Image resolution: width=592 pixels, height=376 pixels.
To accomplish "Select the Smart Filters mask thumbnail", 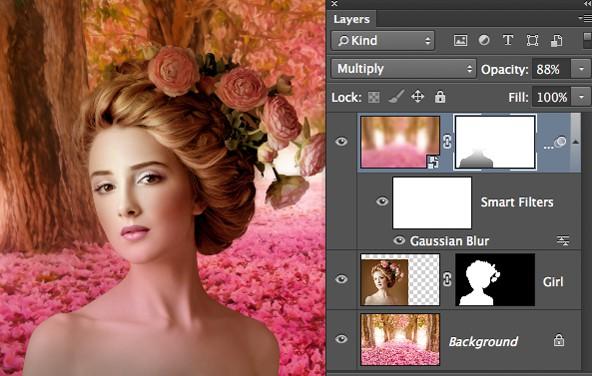I will tap(432, 203).
